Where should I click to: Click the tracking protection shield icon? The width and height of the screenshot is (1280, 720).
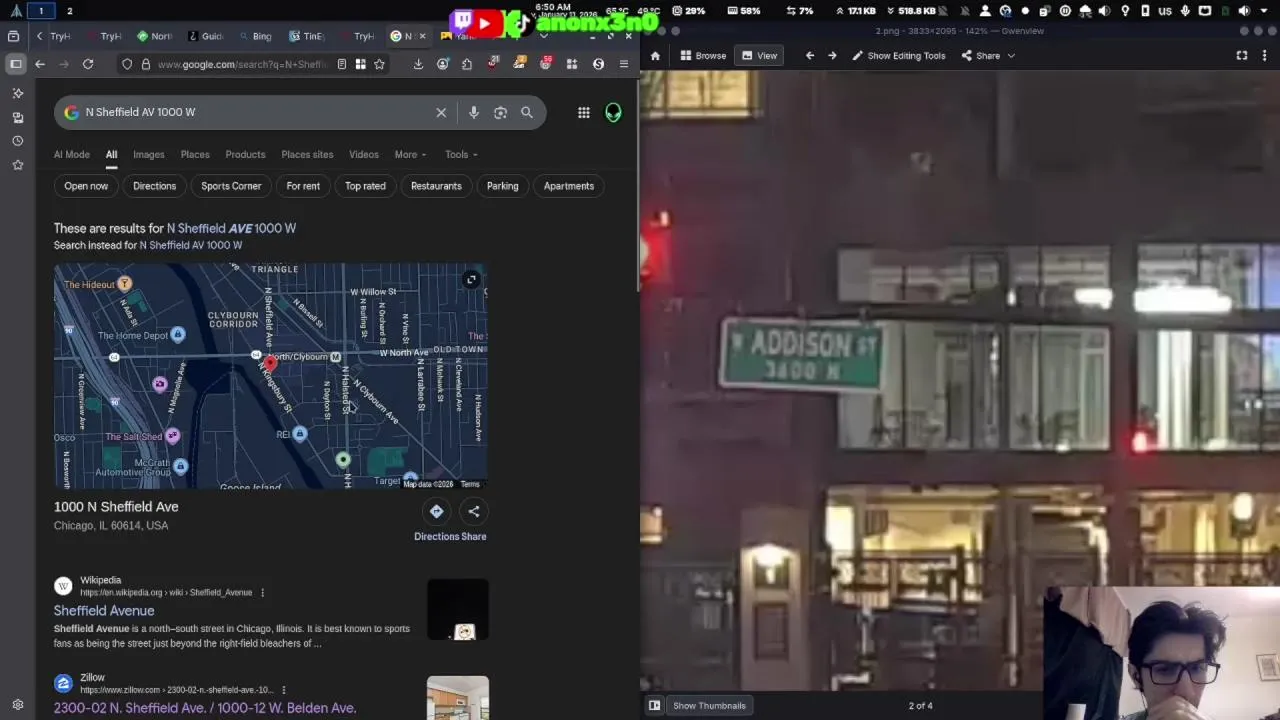(x=127, y=64)
